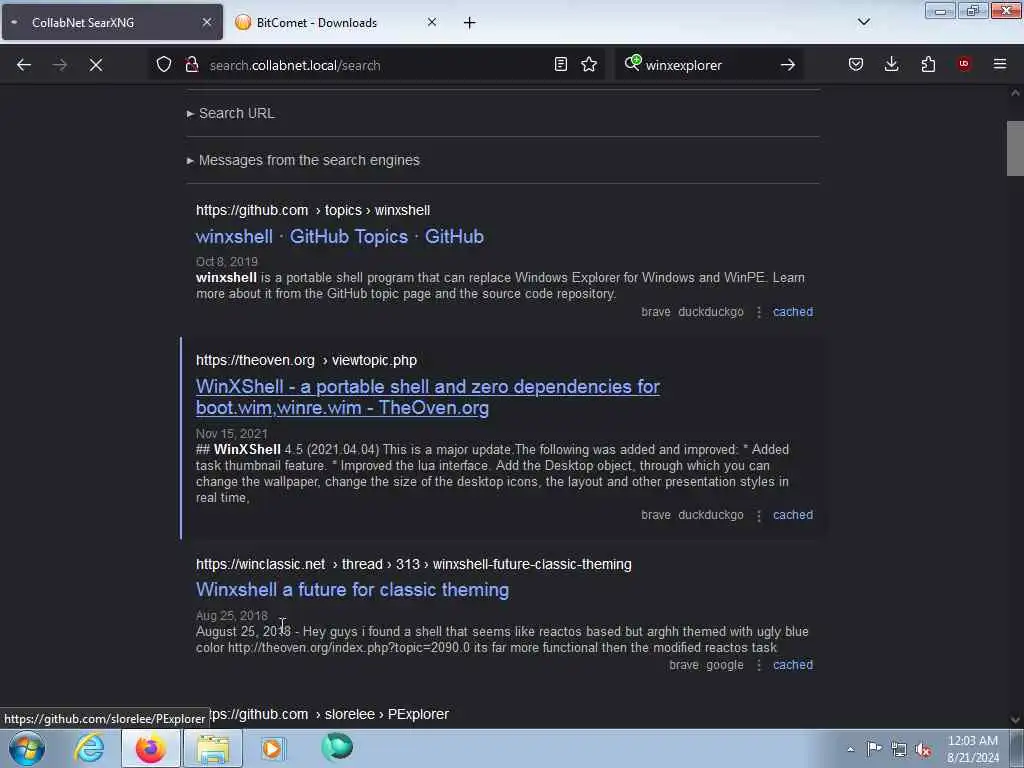This screenshot has height=768, width=1024.
Task: Open the green round taskbar application icon
Action: [x=337, y=747]
